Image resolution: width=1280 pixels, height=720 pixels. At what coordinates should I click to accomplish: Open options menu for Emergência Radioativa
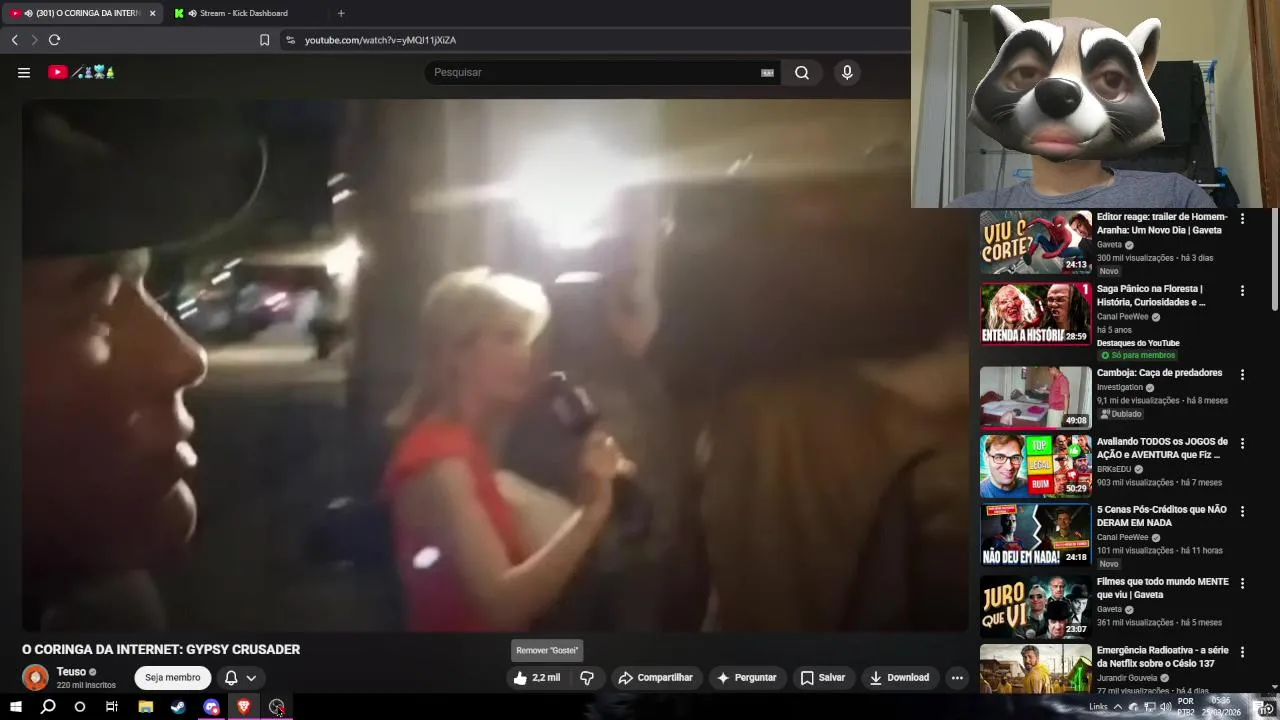pos(1242,652)
